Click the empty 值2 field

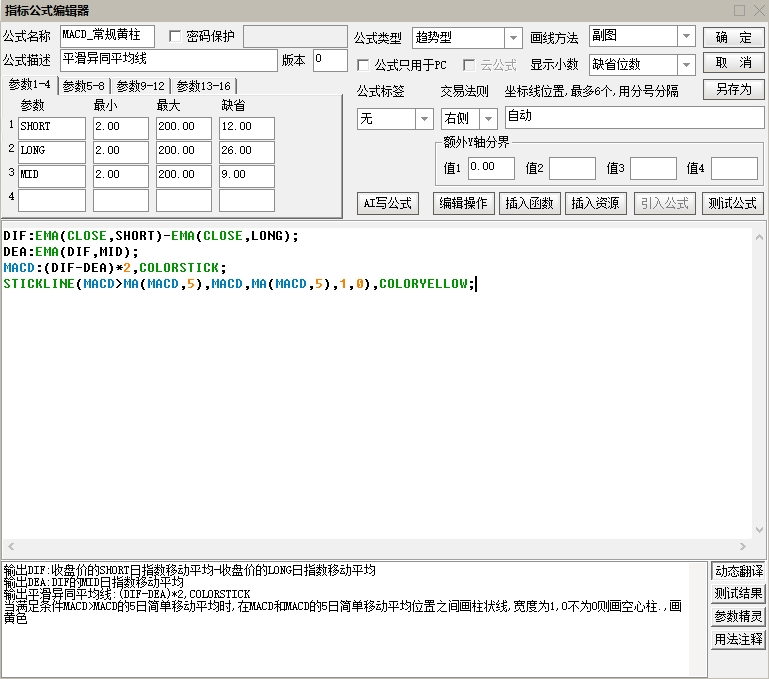tap(572, 168)
